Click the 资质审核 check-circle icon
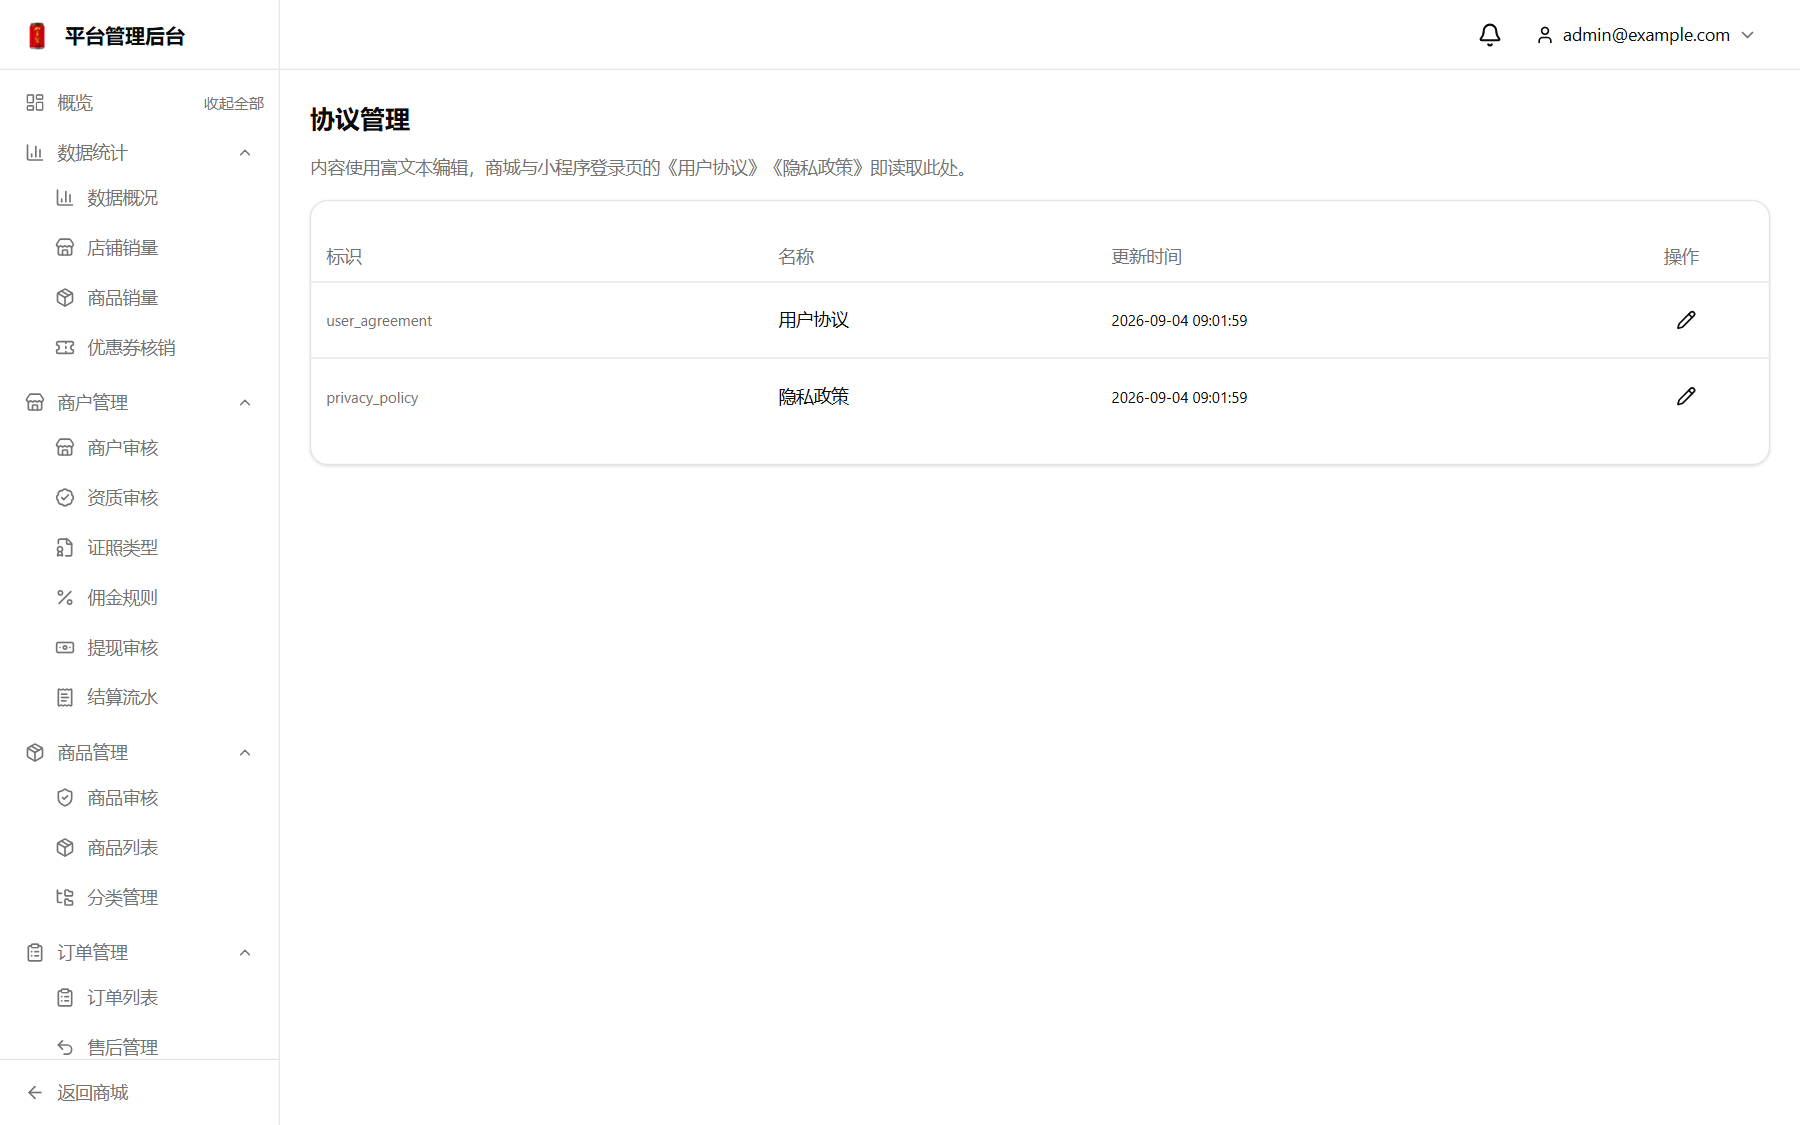 [x=65, y=497]
